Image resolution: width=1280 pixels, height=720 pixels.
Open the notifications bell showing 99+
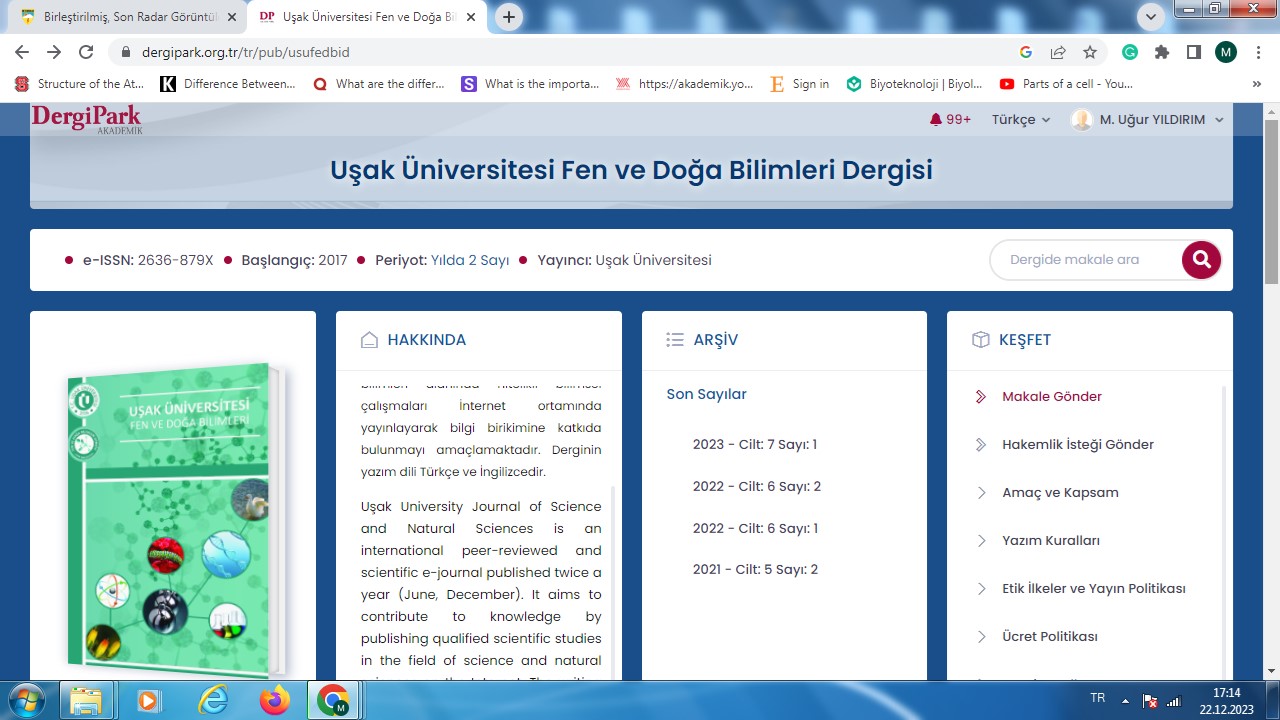click(x=950, y=119)
